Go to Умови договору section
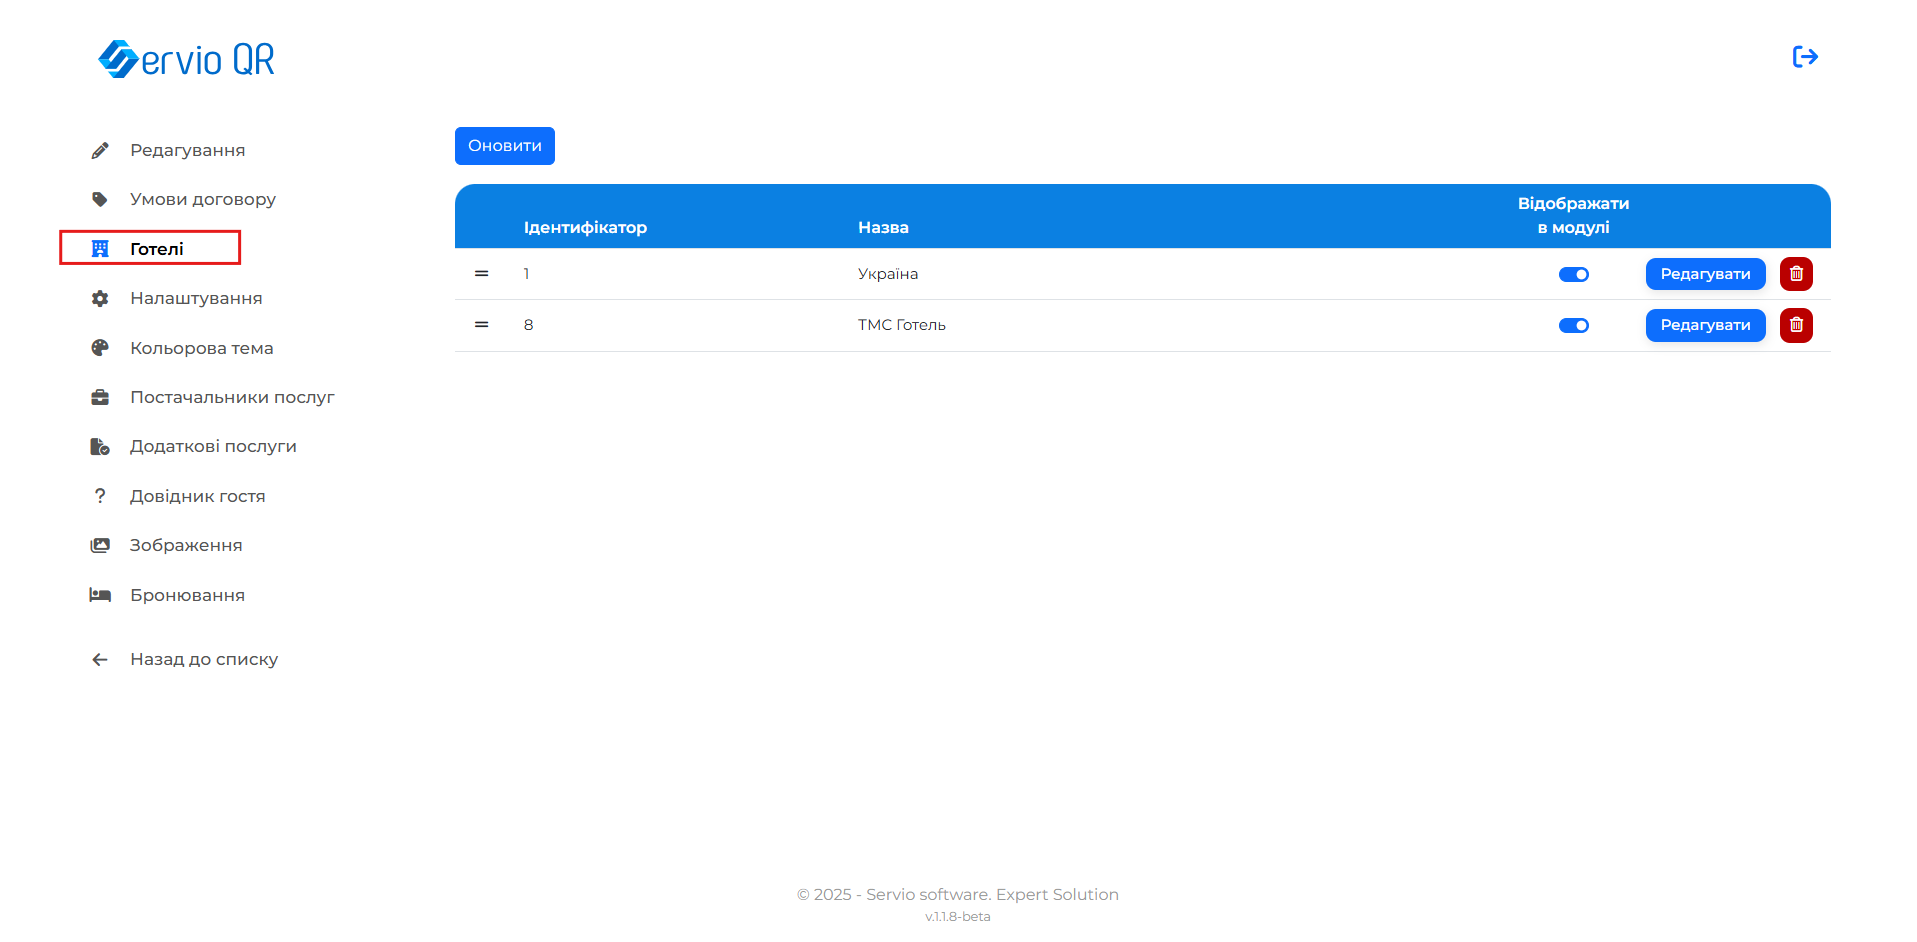 [202, 200]
